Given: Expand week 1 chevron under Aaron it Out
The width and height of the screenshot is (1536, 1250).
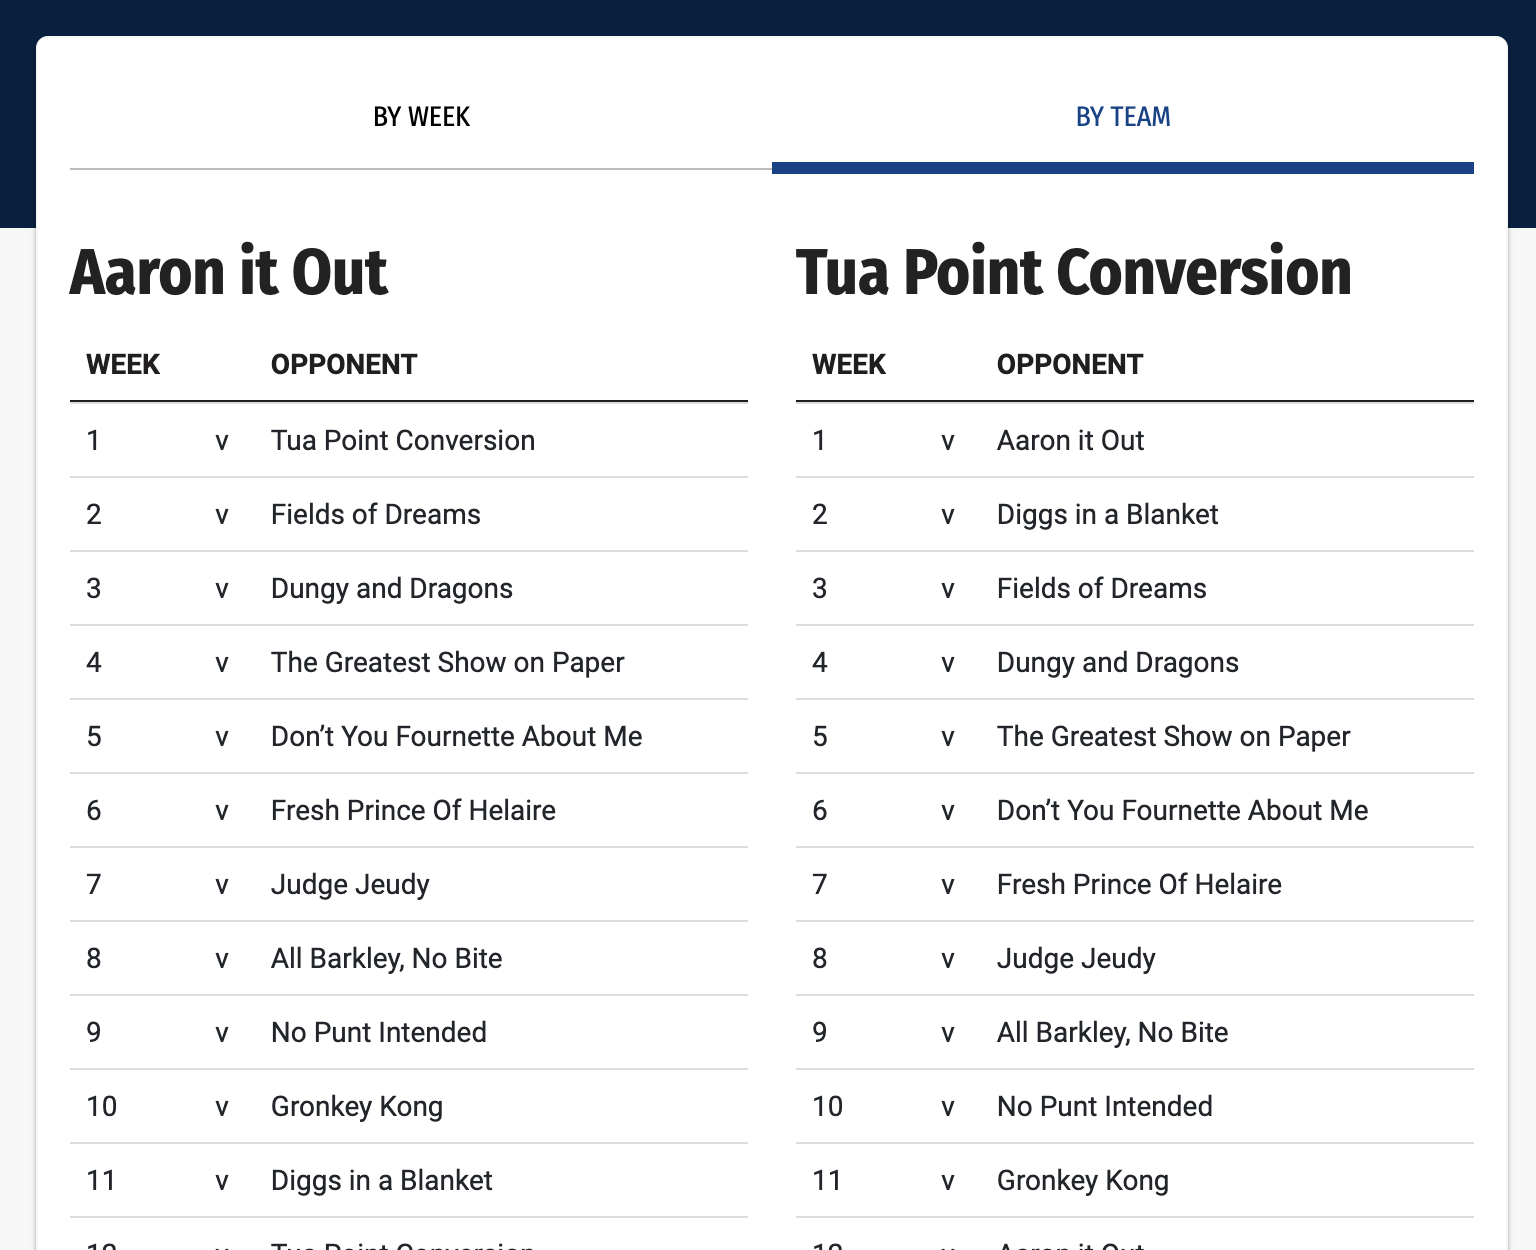Looking at the screenshot, I should coord(222,441).
